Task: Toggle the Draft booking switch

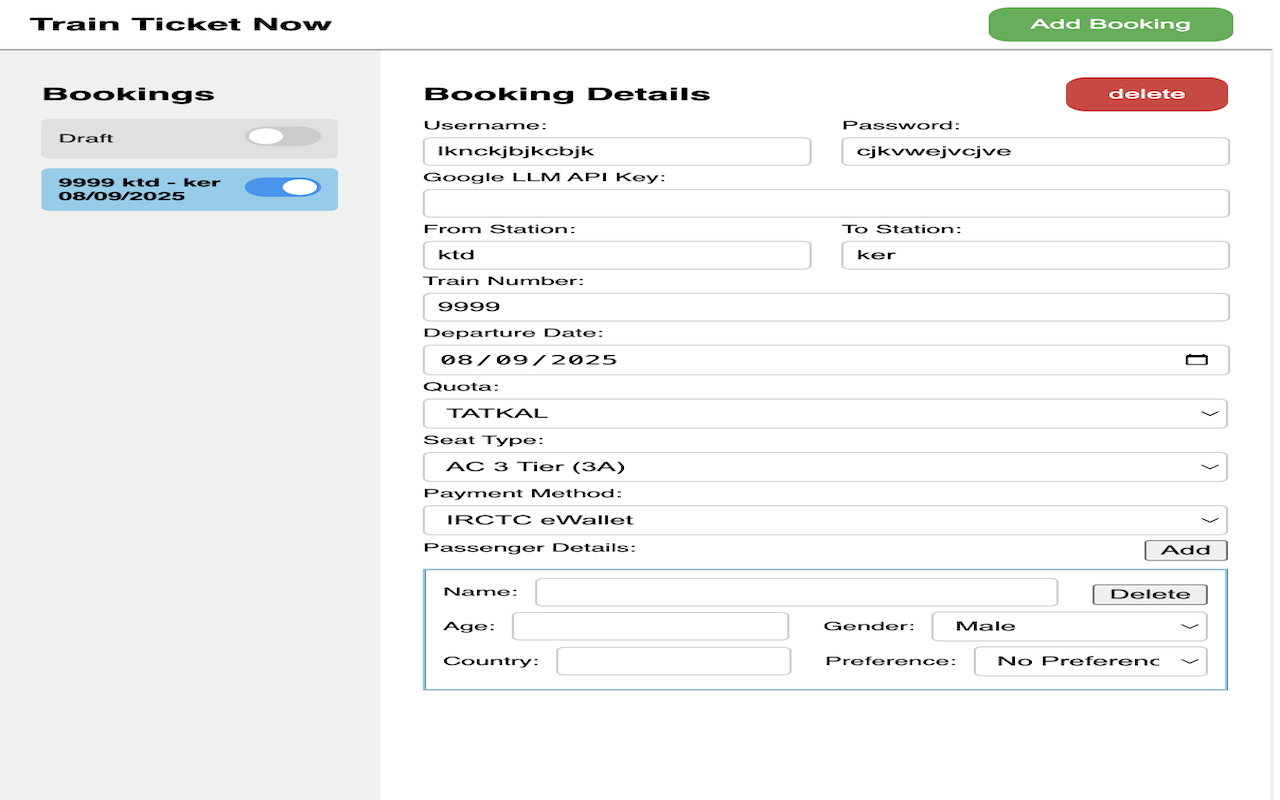Action: tap(283, 137)
